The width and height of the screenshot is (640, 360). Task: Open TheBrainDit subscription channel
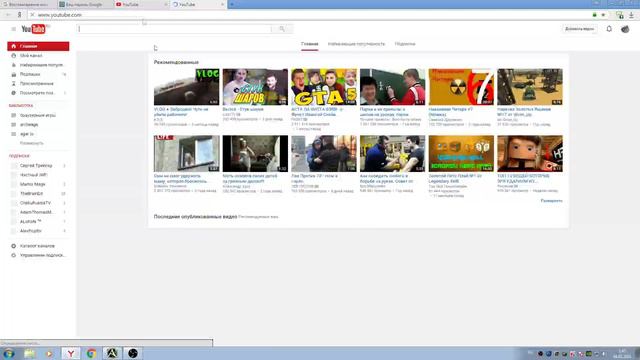(x=38, y=193)
